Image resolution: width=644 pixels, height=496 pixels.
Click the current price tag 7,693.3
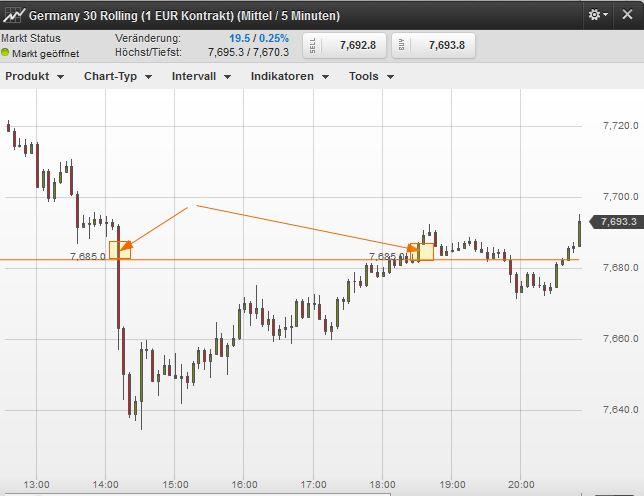tap(616, 222)
